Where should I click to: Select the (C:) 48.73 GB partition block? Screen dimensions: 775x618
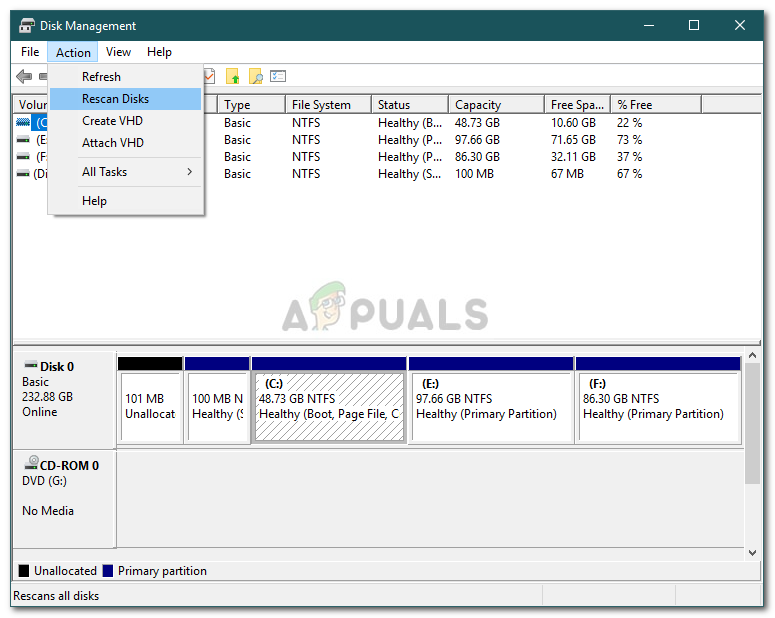[x=329, y=399]
